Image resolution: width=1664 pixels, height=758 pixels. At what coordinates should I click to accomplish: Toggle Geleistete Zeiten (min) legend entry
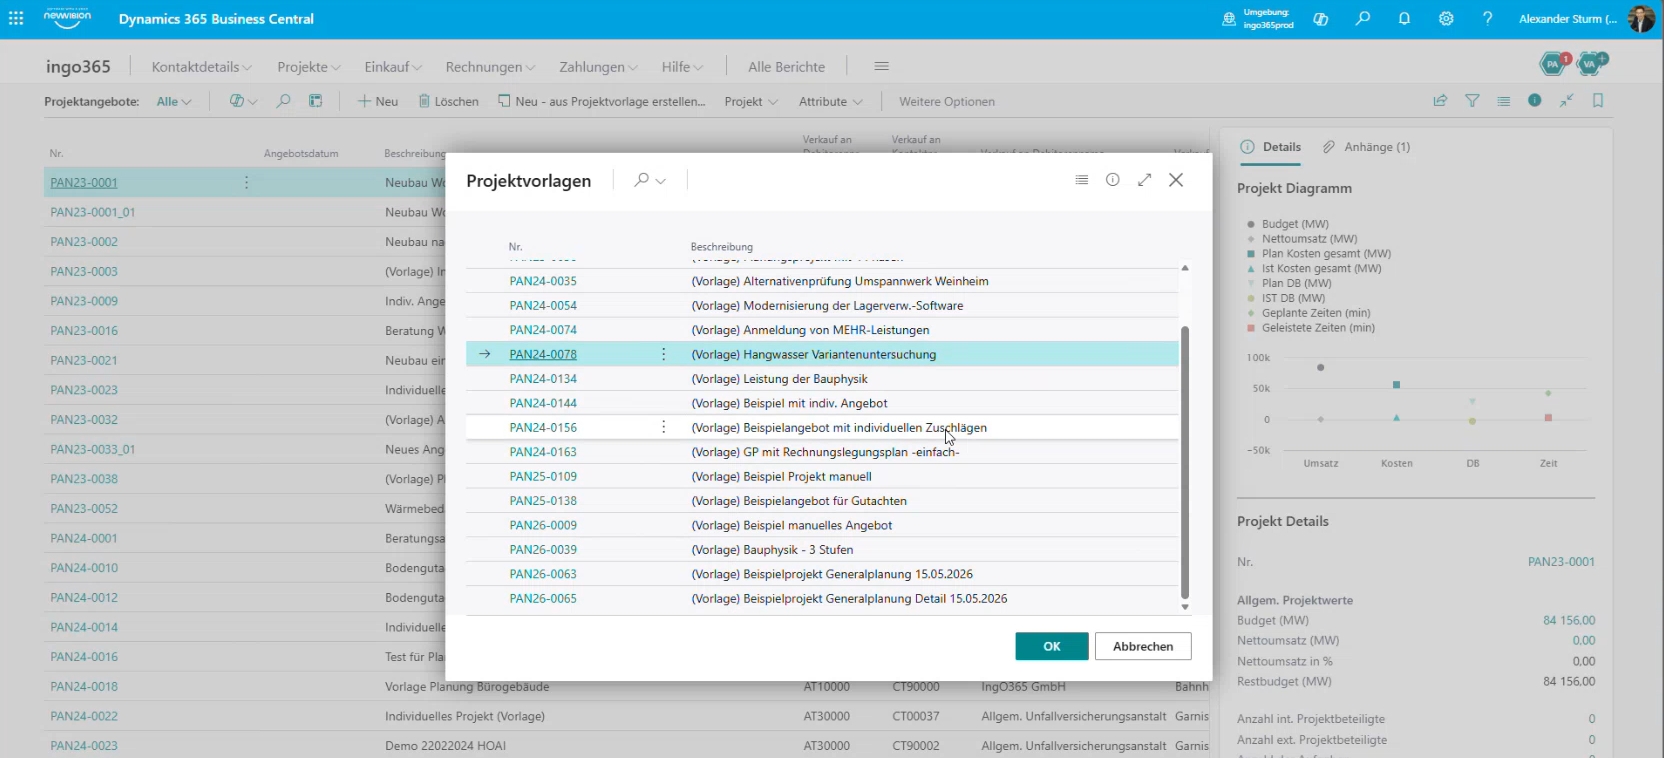(x=1311, y=328)
